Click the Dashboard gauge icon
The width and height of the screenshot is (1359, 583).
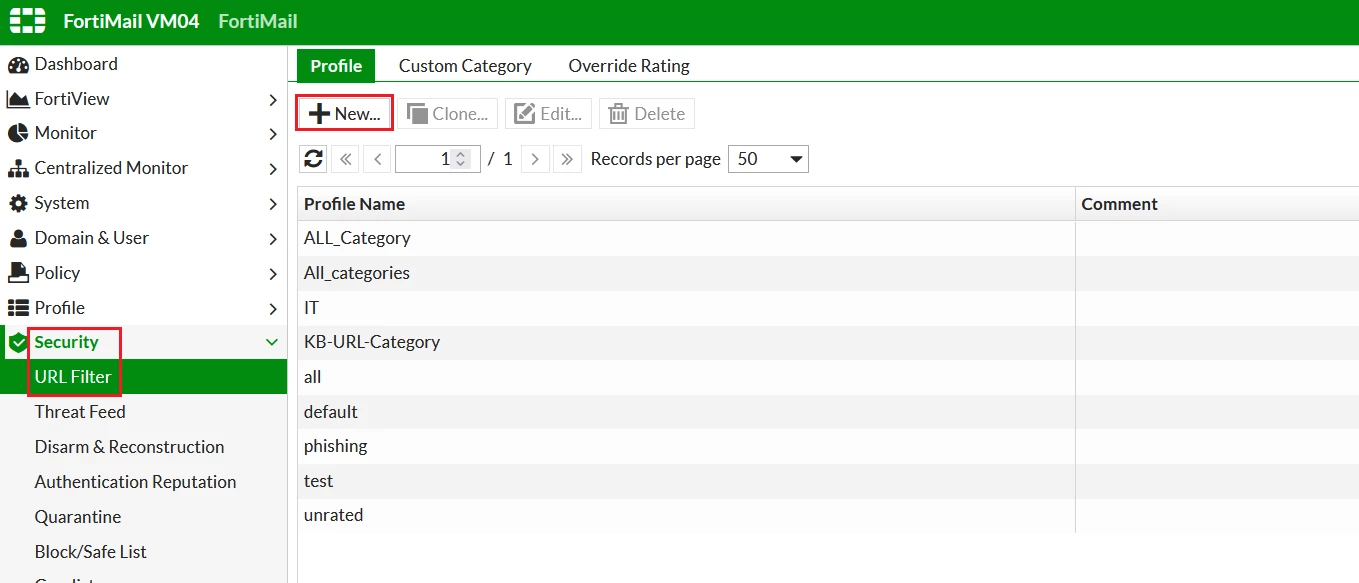[x=18, y=65]
